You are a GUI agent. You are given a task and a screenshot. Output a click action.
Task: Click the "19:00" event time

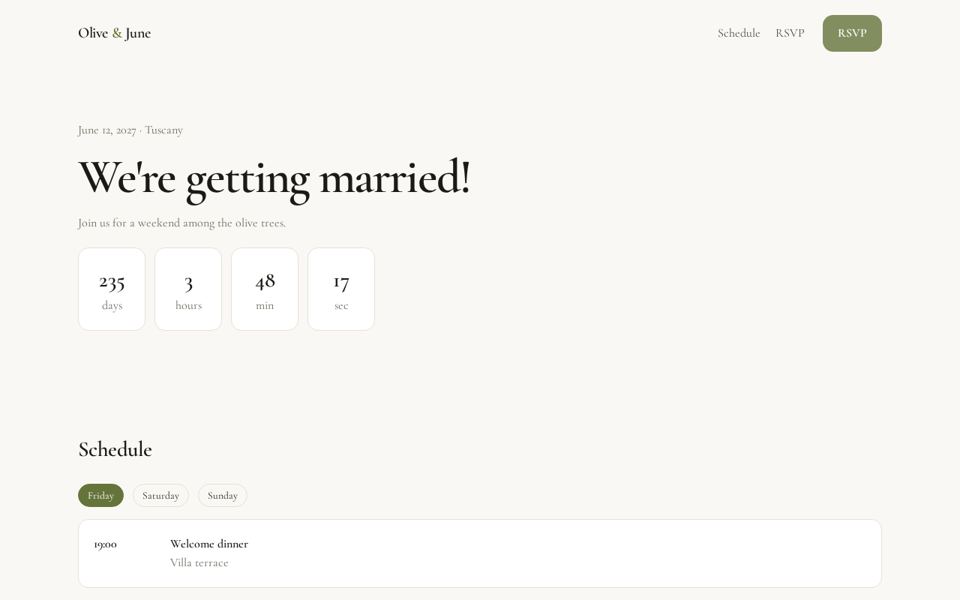click(105, 544)
